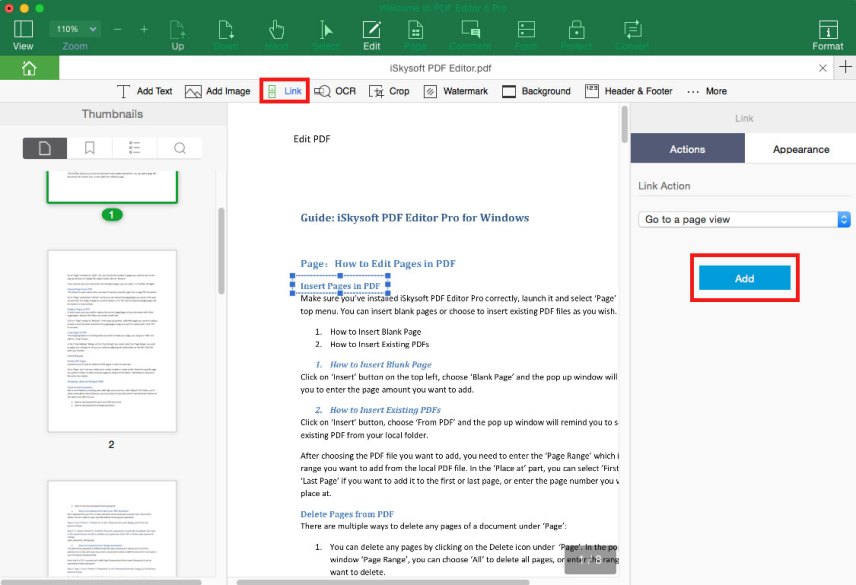Show page thumbnails panel icon
856x585 pixels.
pyautogui.click(x=45, y=148)
